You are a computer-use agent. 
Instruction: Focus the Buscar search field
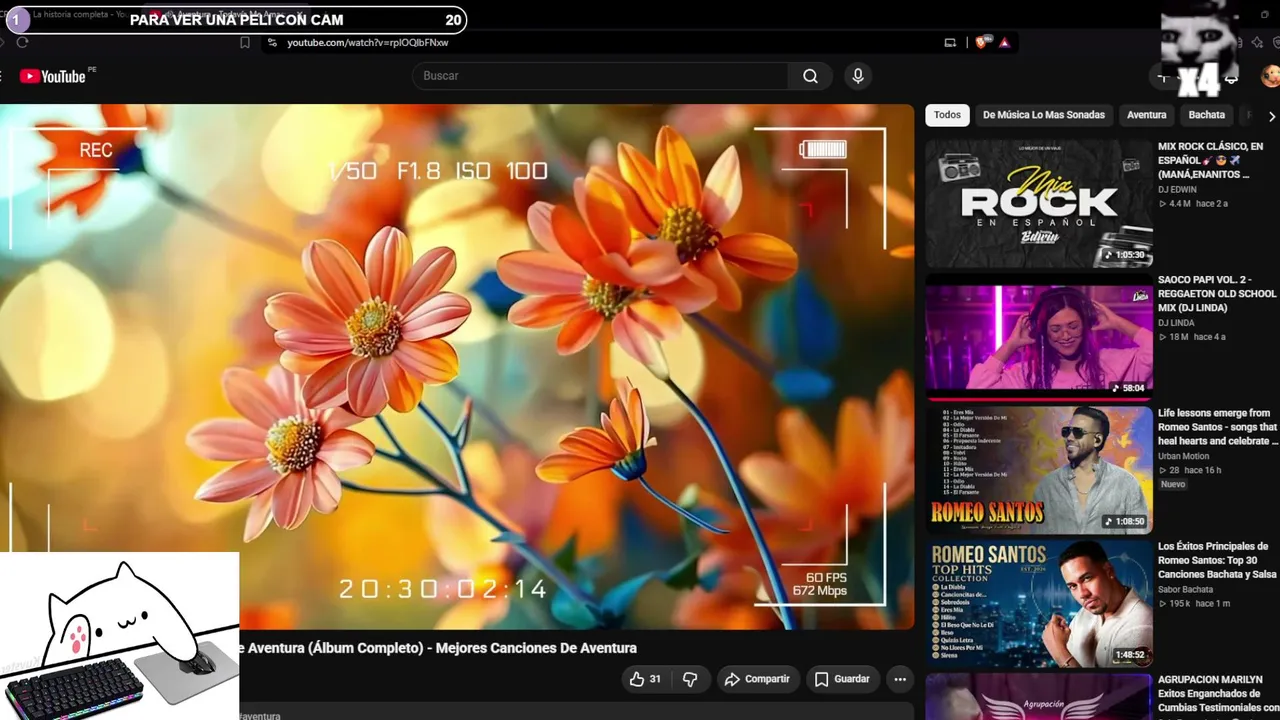click(600, 76)
